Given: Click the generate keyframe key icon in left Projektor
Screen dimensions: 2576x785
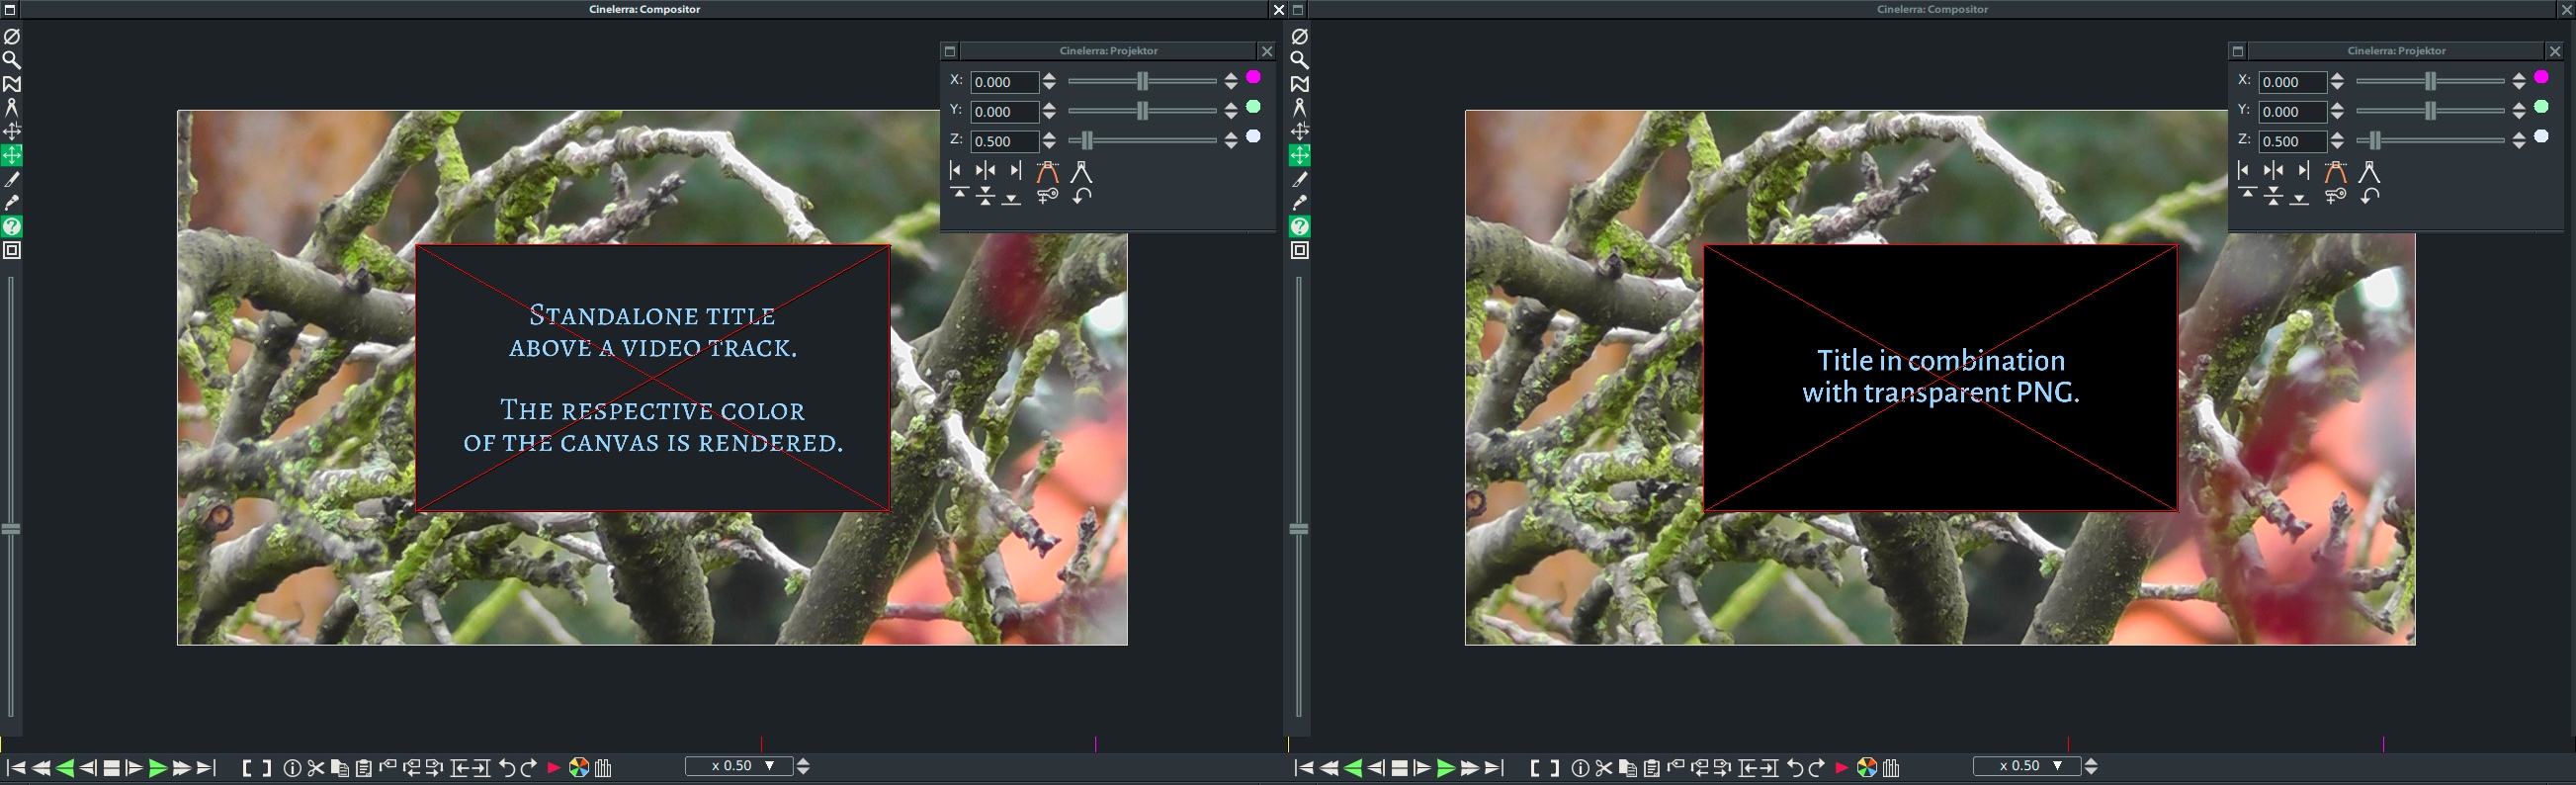Looking at the screenshot, I should (1047, 196).
